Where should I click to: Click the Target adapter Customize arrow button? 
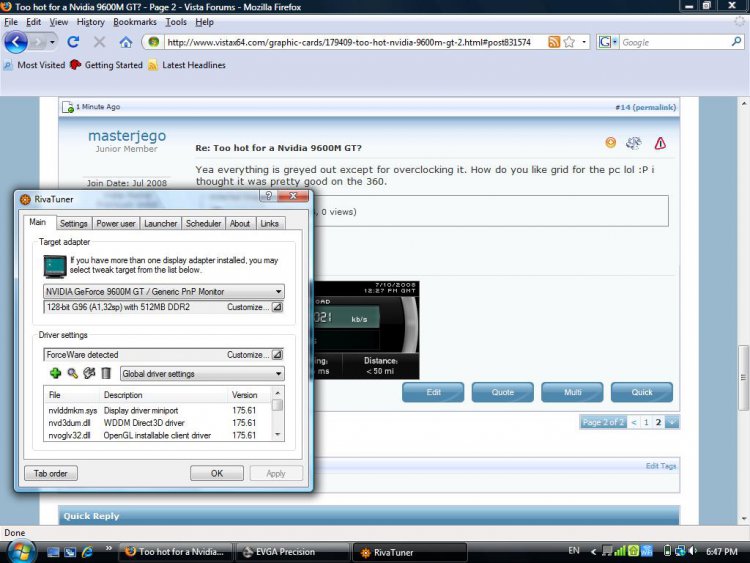(x=277, y=307)
